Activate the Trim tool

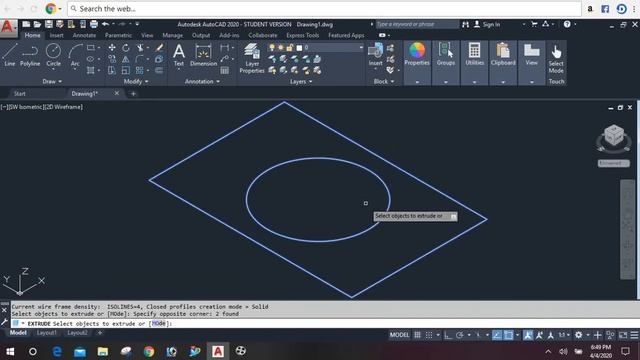point(140,48)
